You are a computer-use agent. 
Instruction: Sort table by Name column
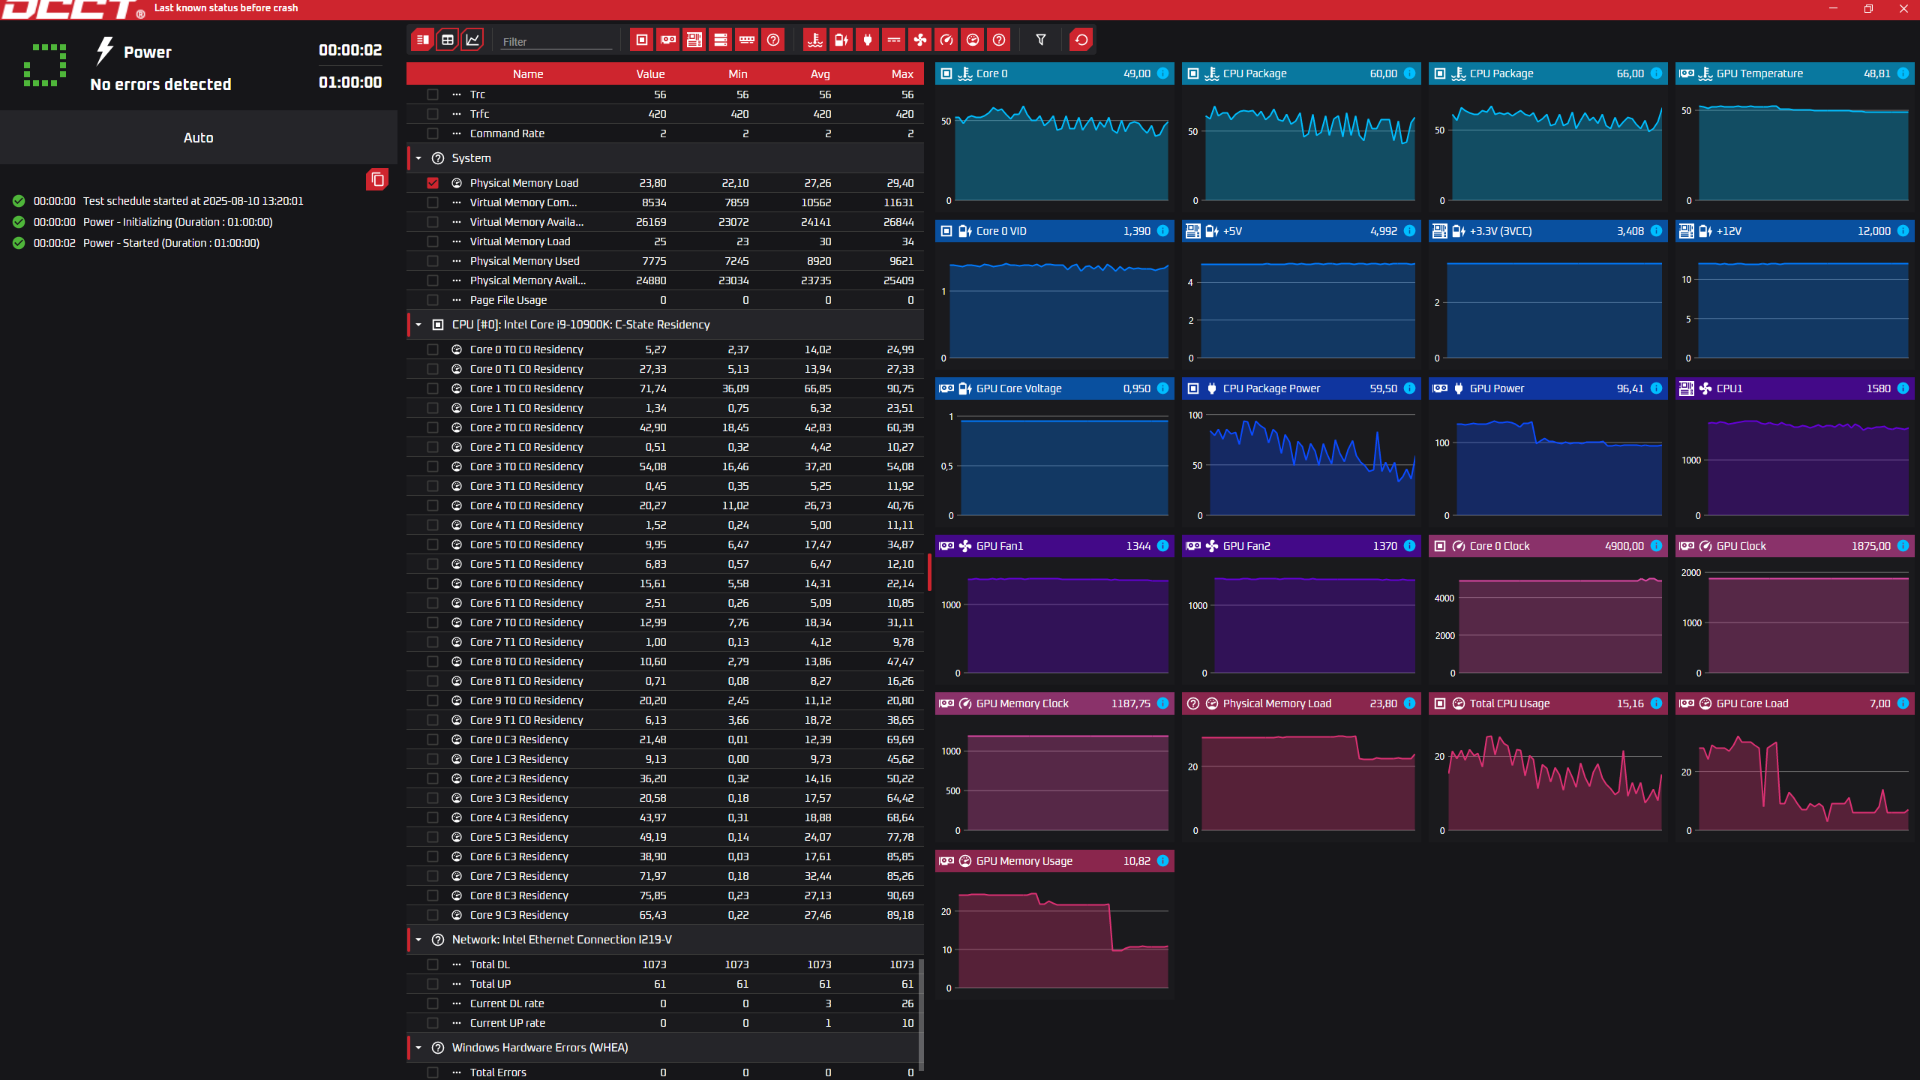(528, 74)
